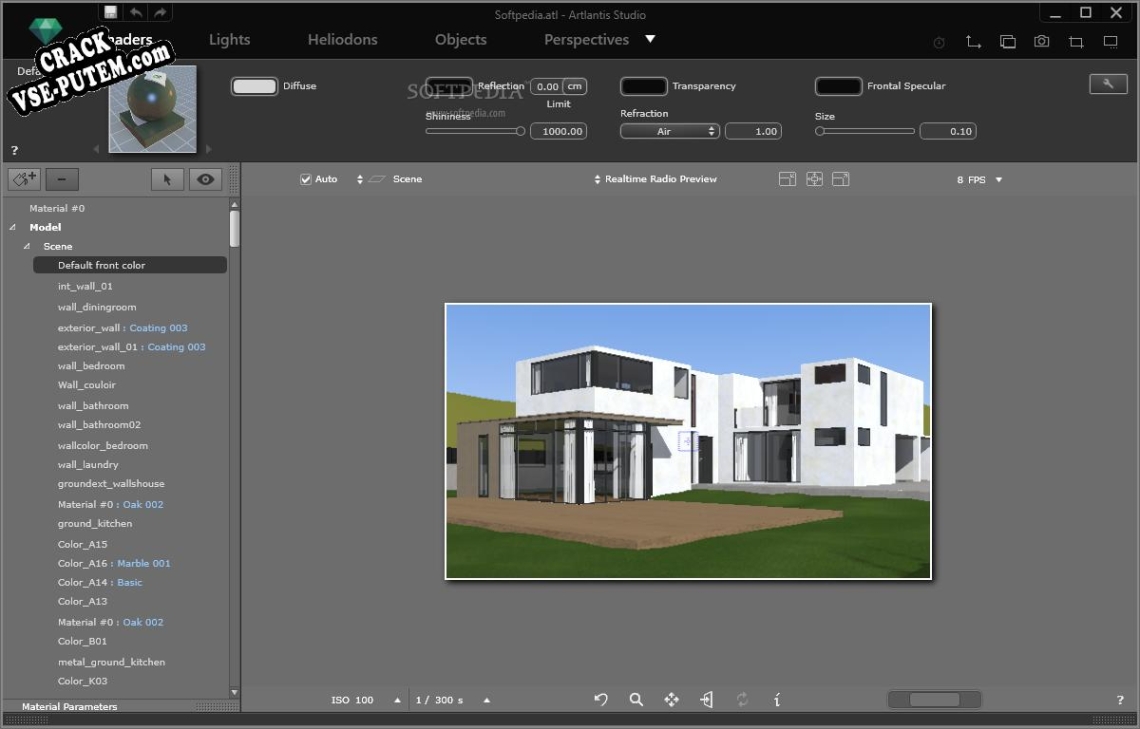Choose the centered preview layout icon
Viewport: 1140px width, 729px height.
pyautogui.click(x=814, y=179)
